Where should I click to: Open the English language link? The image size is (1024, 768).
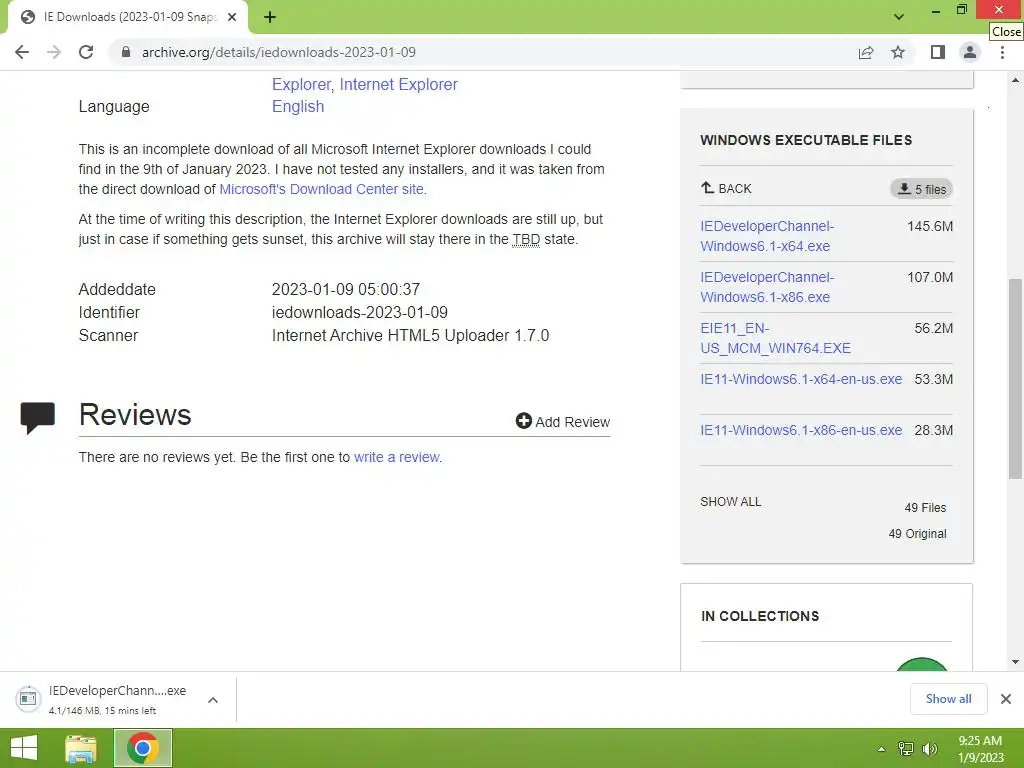[x=298, y=106]
